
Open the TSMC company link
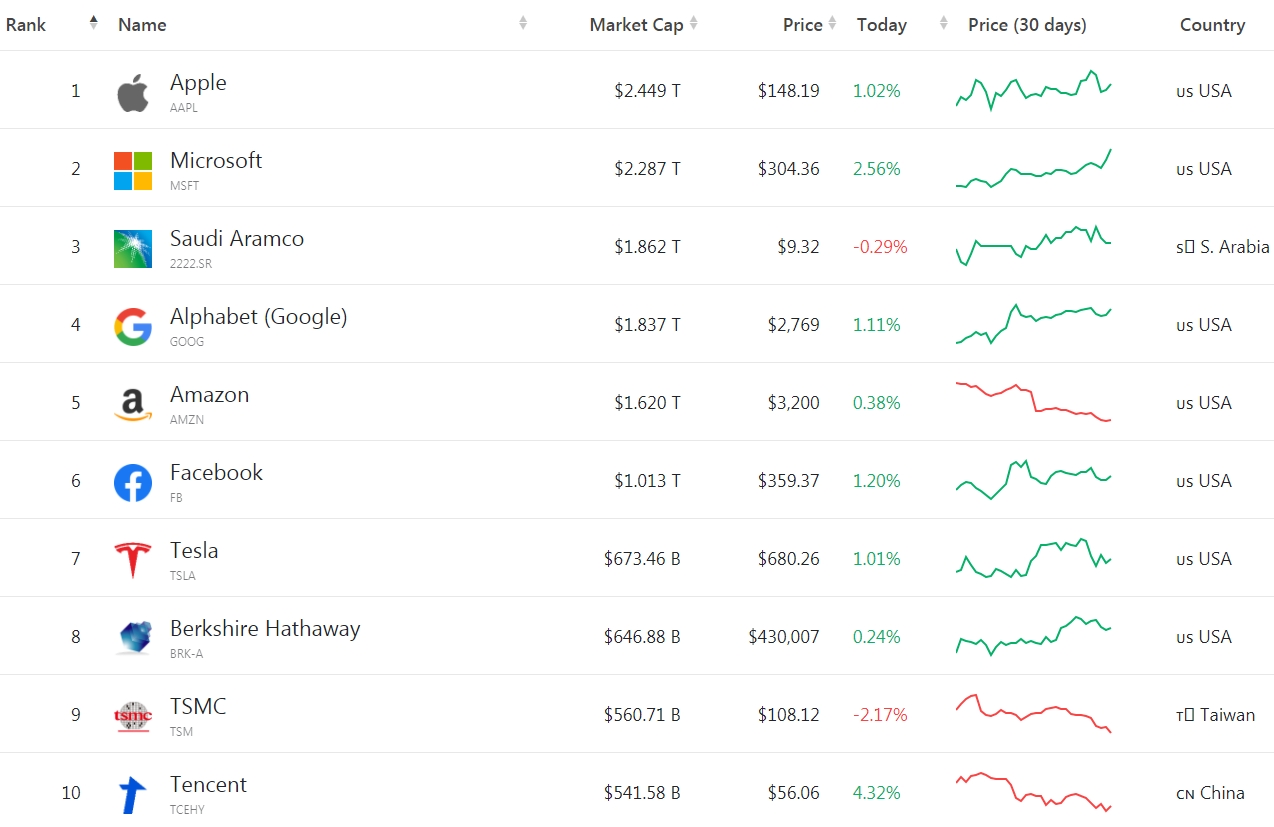198,707
